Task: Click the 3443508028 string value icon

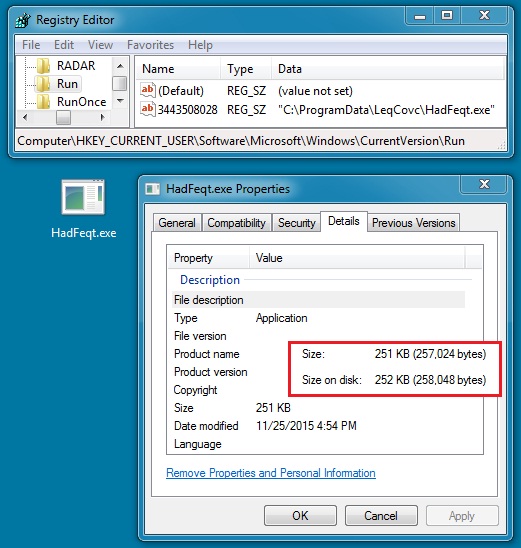Action: [147, 109]
